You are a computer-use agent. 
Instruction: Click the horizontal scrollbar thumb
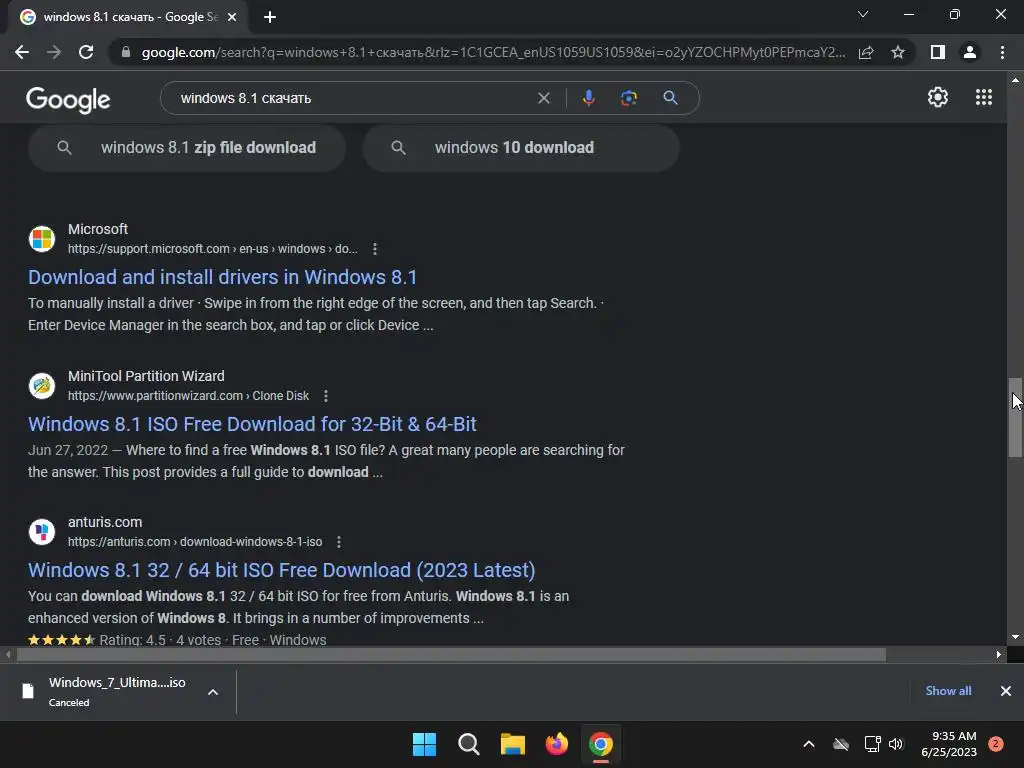coord(451,654)
